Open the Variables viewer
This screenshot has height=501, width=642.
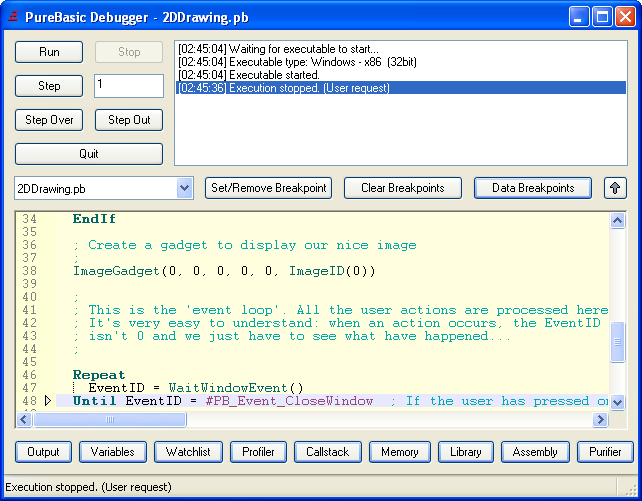pyautogui.click(x=113, y=452)
